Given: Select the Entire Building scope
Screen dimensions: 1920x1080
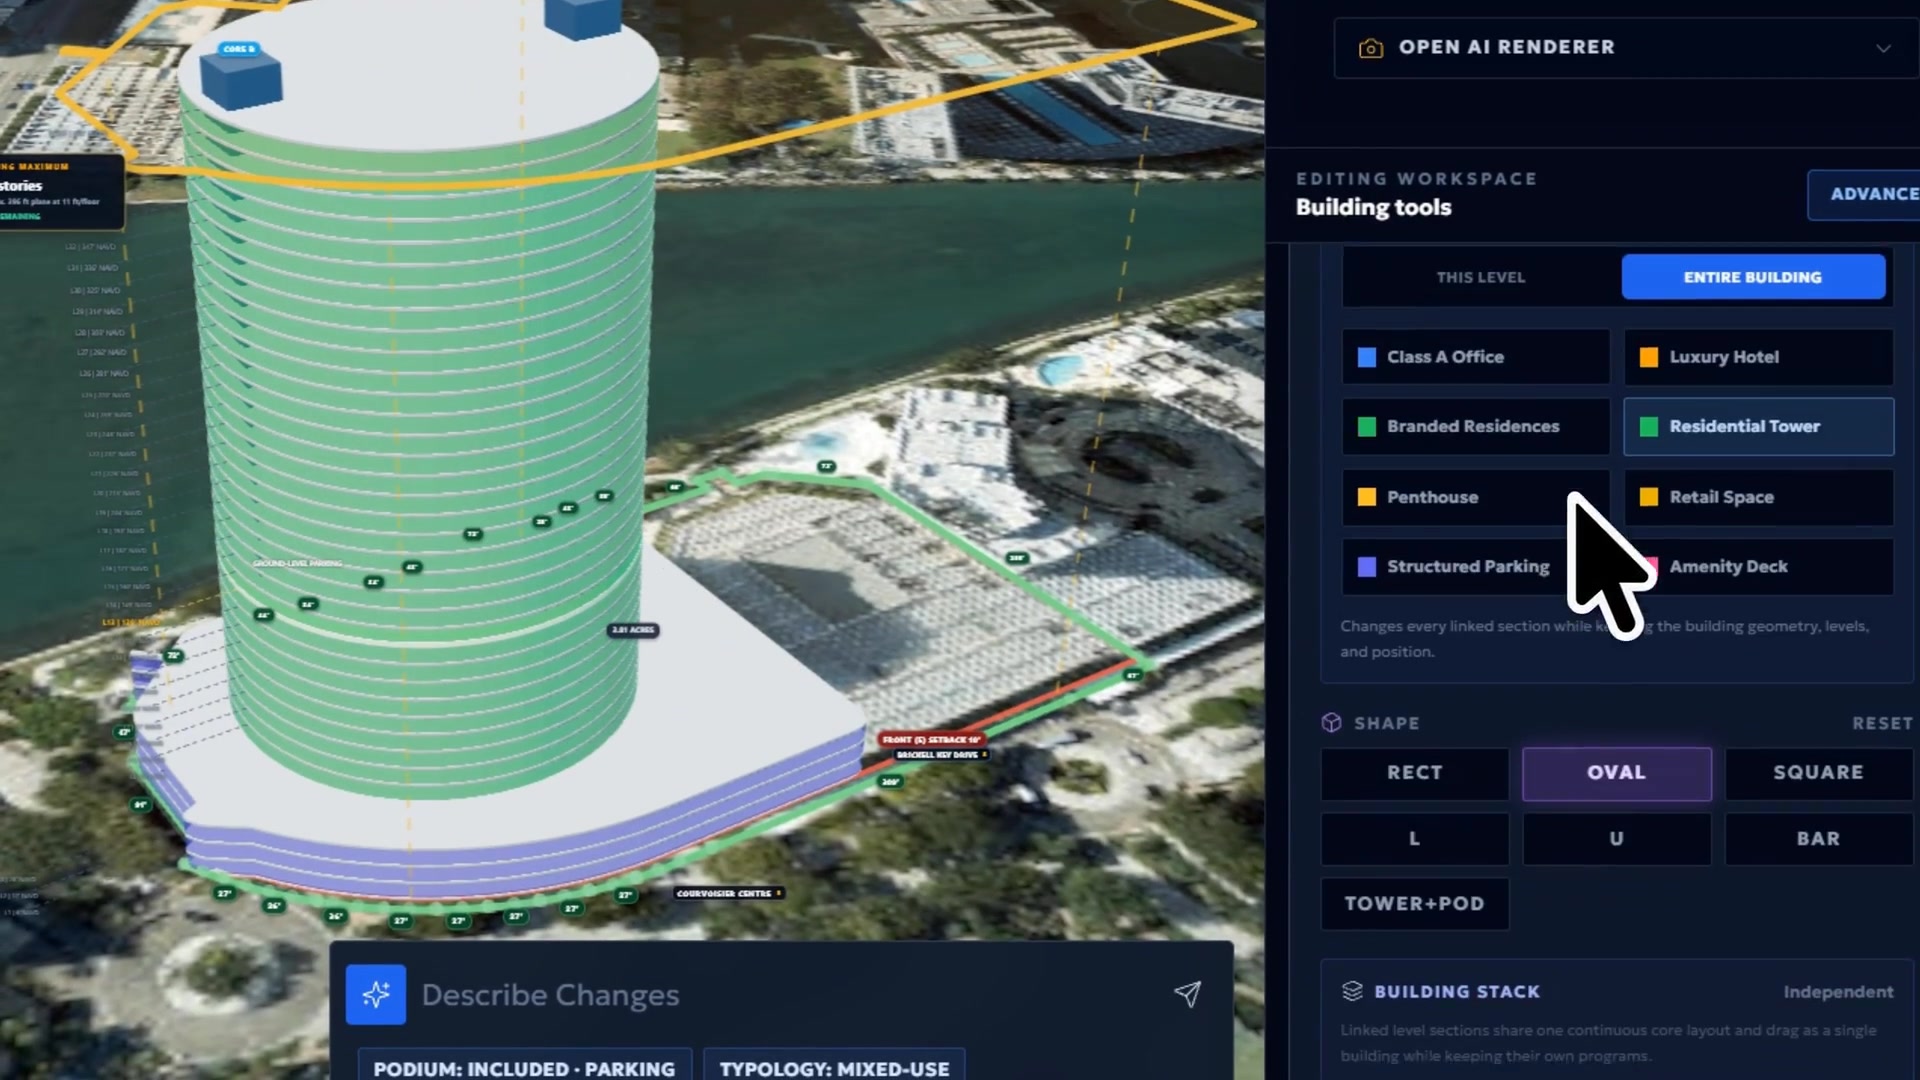Looking at the screenshot, I should (1753, 277).
